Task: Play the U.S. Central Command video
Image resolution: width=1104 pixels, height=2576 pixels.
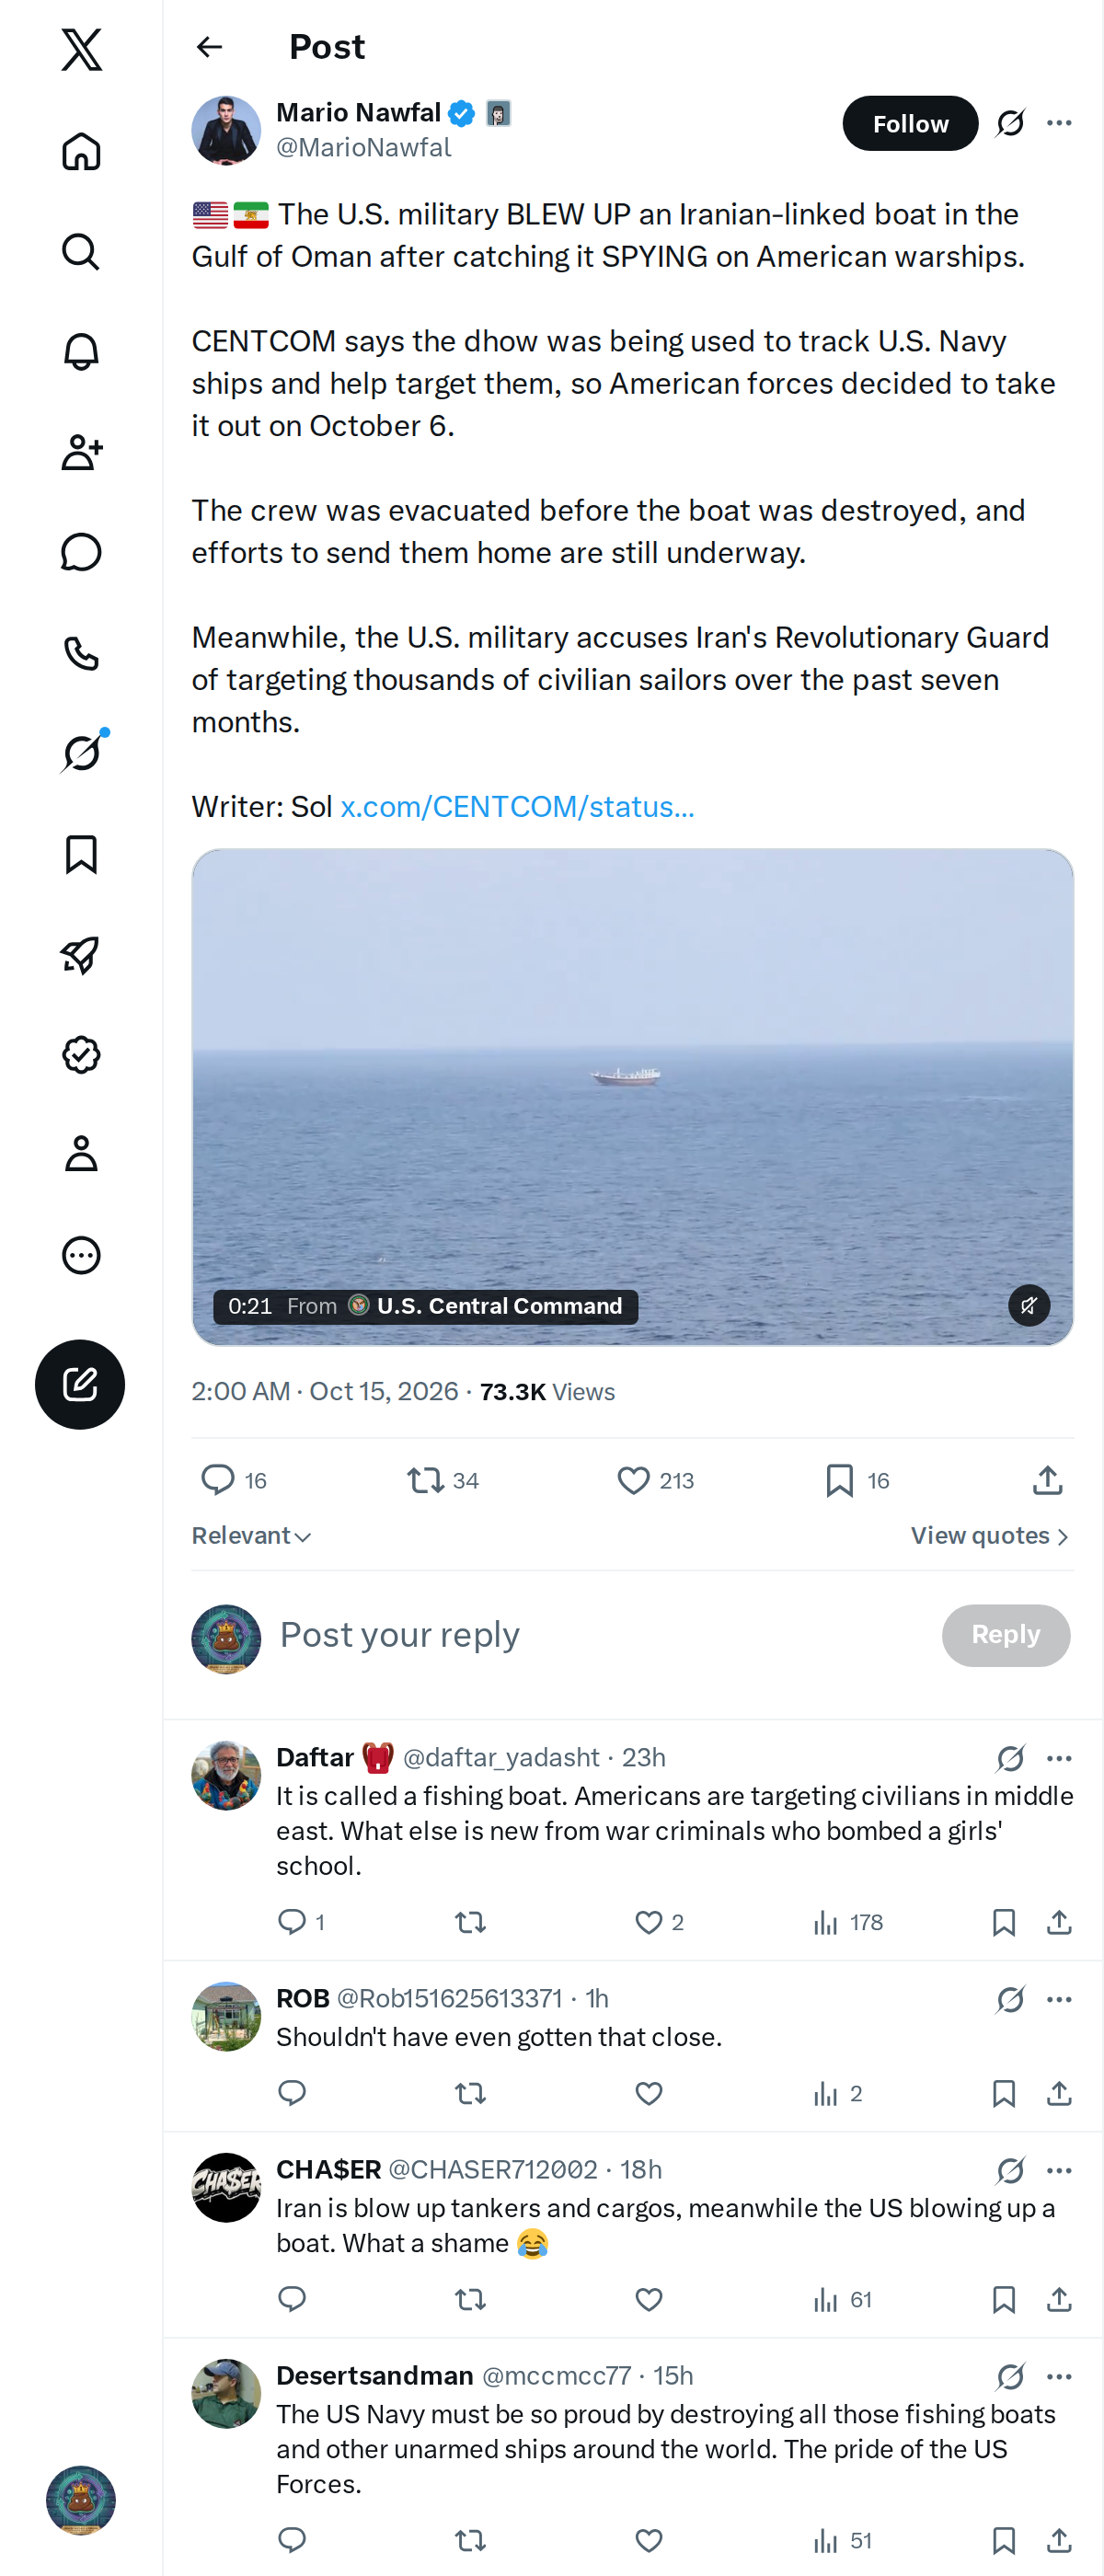Action: pos(632,1097)
